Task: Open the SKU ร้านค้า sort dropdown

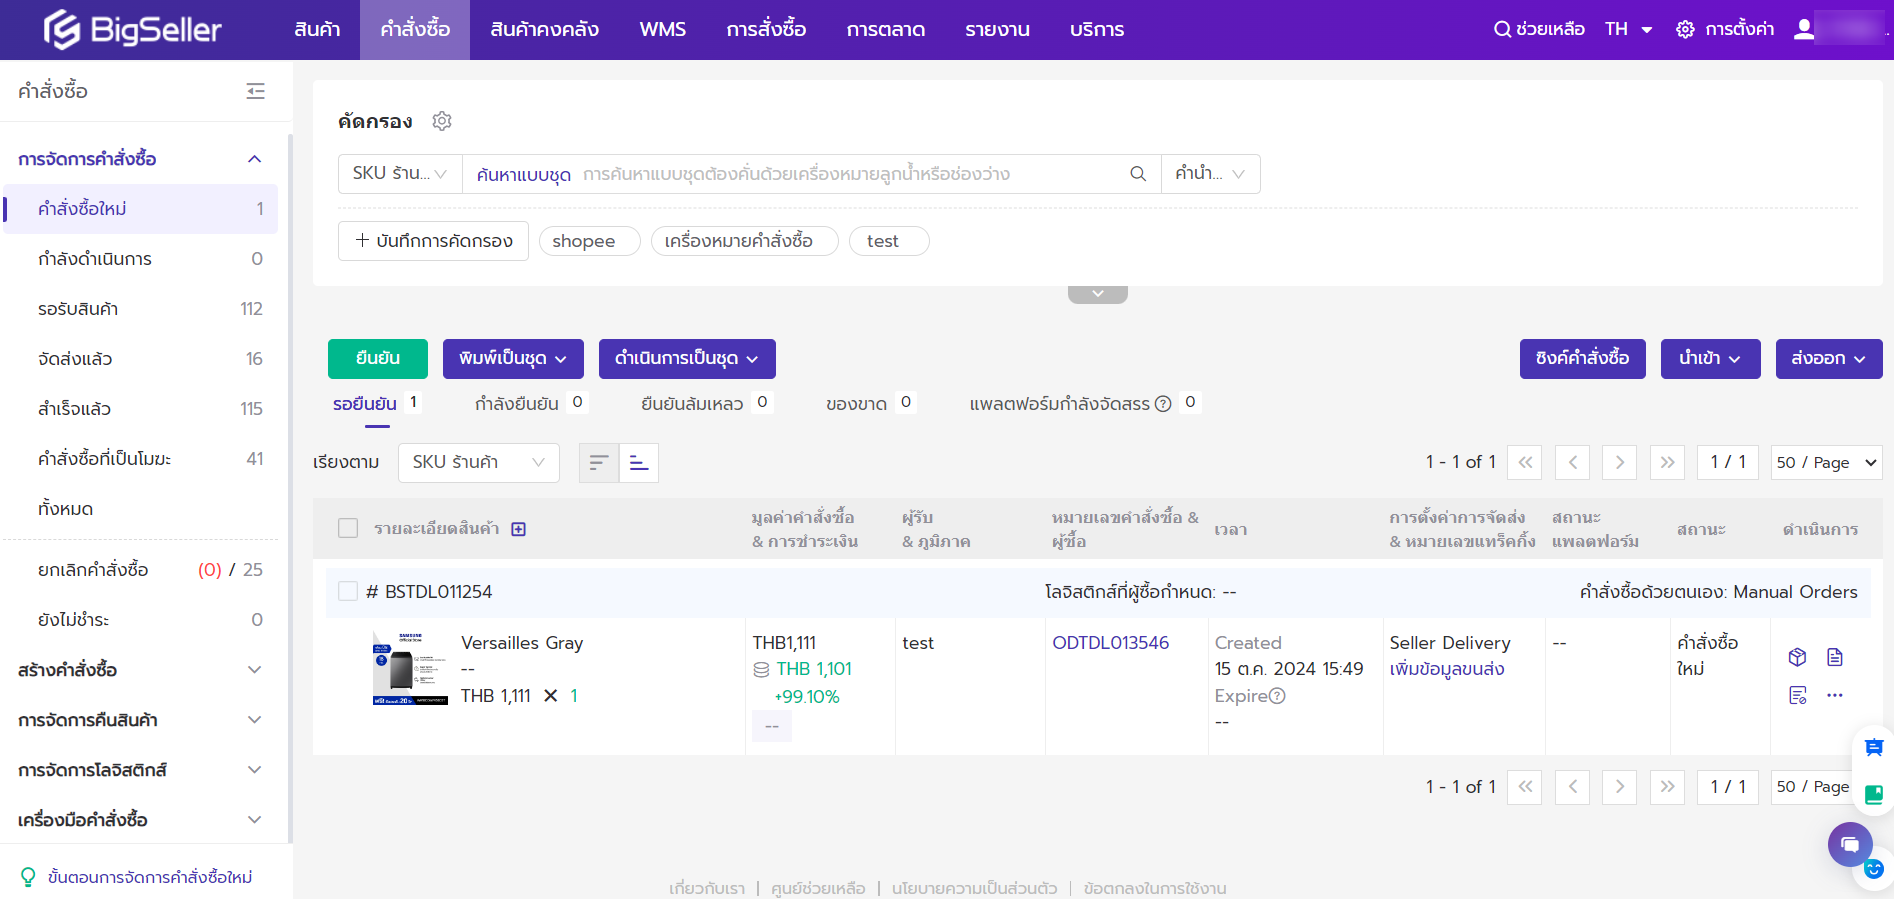Action: (478, 462)
